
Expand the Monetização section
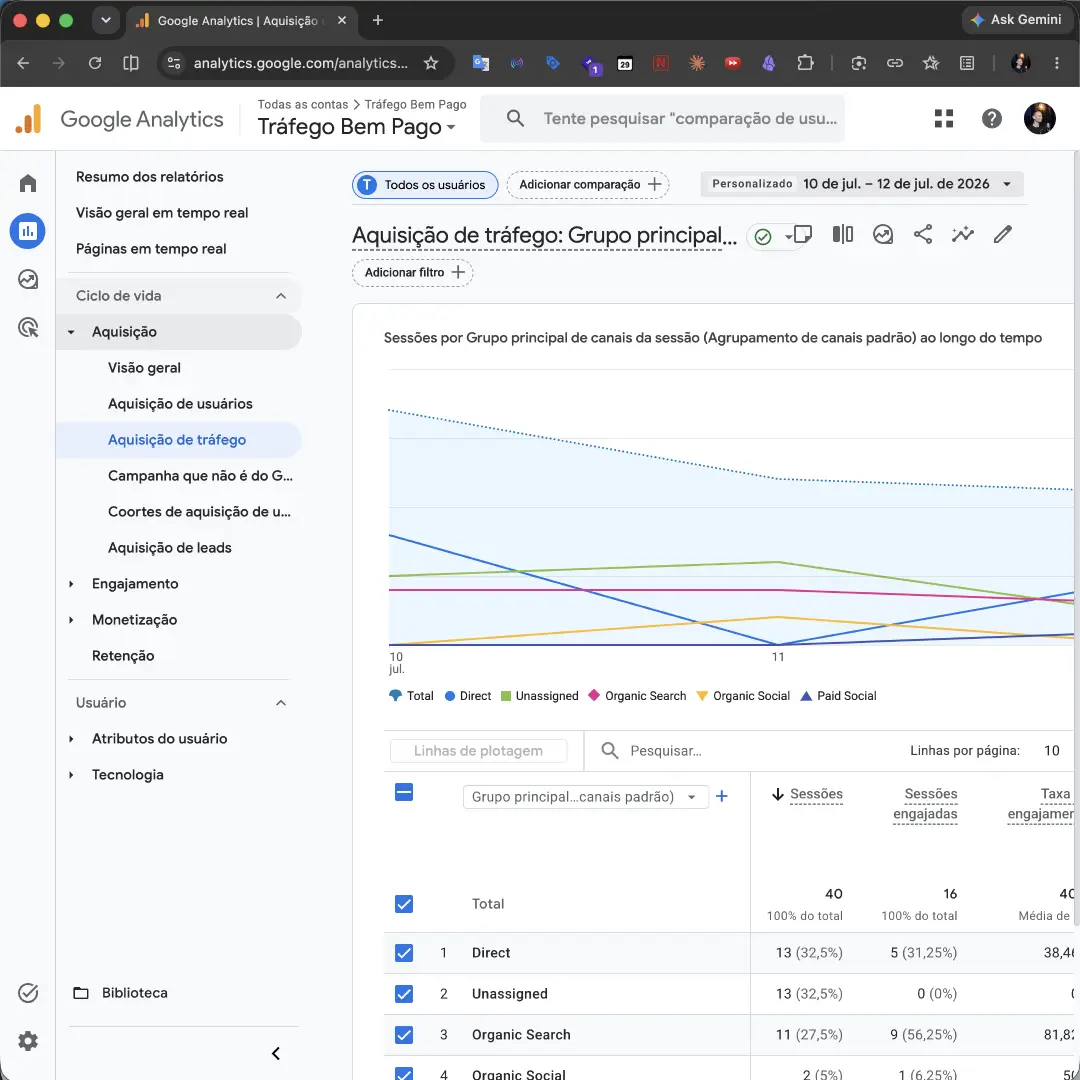(71, 620)
